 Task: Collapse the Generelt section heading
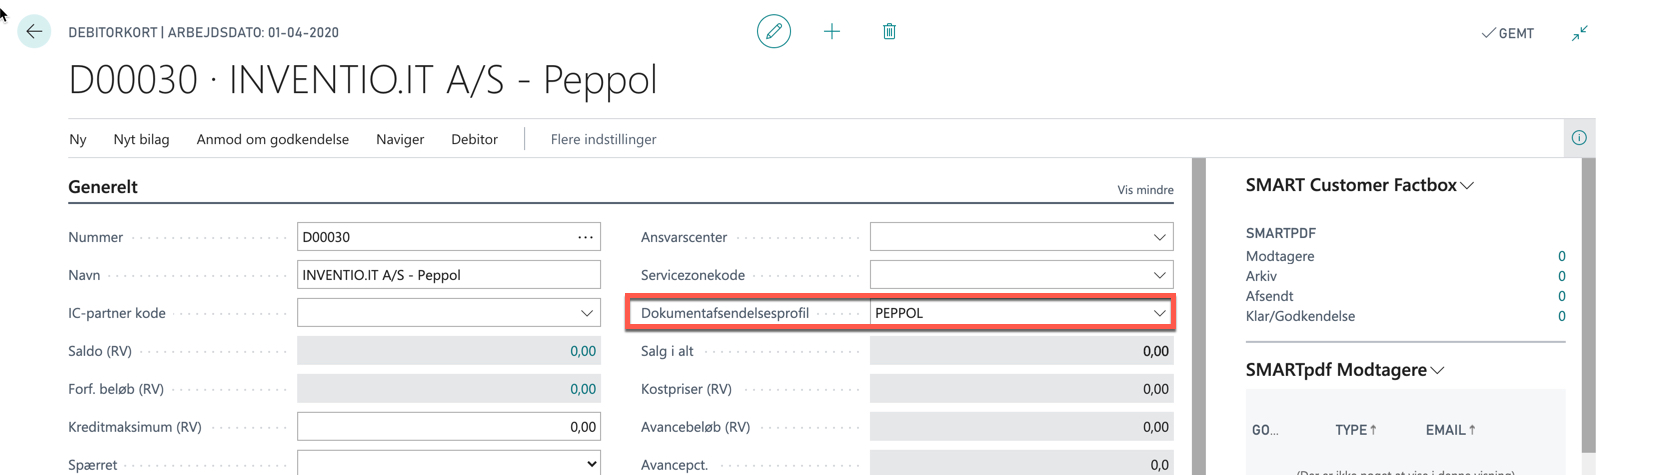[x=103, y=186]
